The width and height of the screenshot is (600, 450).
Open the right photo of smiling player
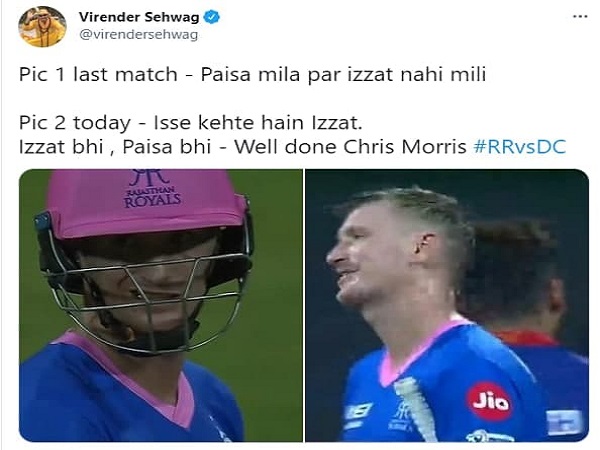point(447,305)
